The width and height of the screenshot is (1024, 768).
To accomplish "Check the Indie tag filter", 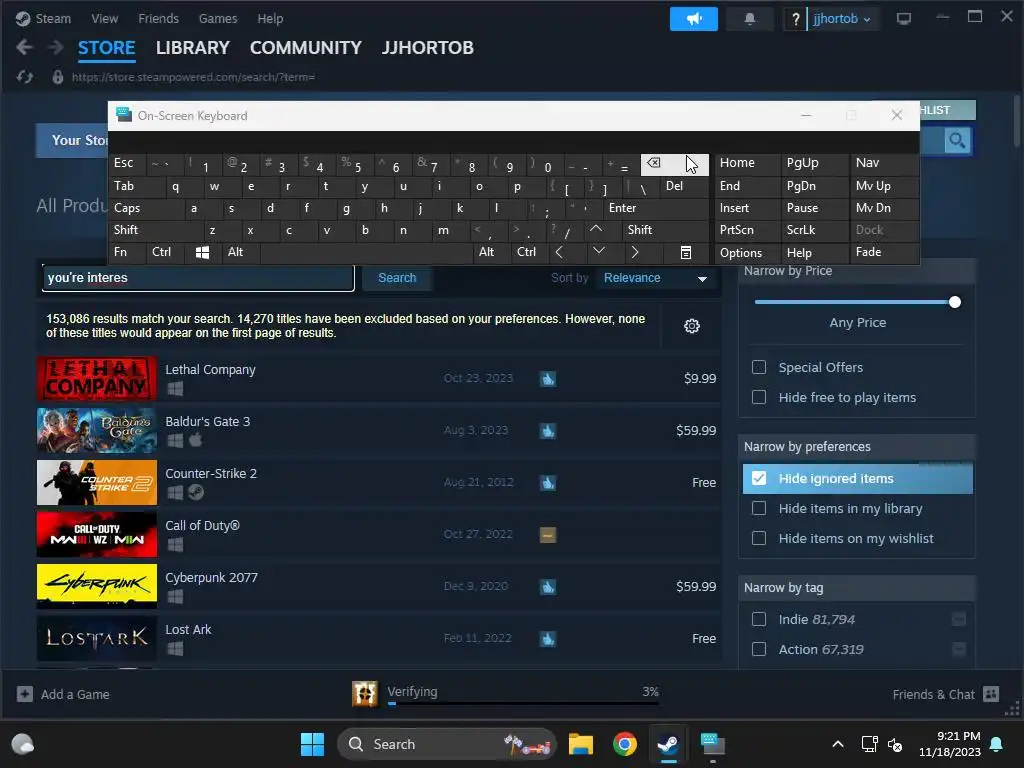I will (759, 619).
